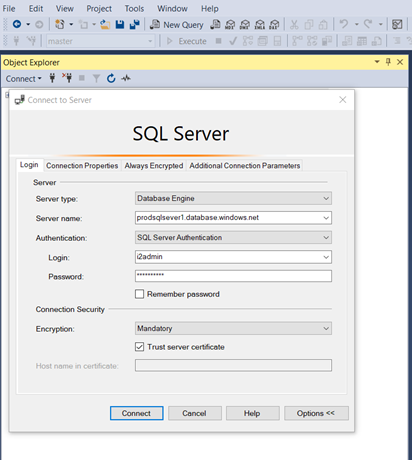Open the Navigate Backward history dropdown arrow
This screenshot has height=460, width=412.
pyautogui.click(x=28, y=24)
